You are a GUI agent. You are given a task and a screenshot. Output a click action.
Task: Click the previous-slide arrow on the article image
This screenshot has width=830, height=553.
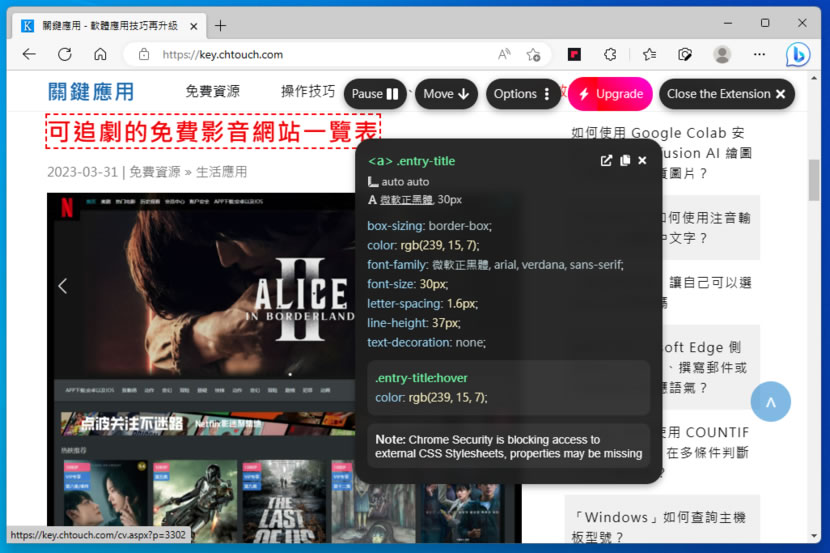[x=62, y=286]
